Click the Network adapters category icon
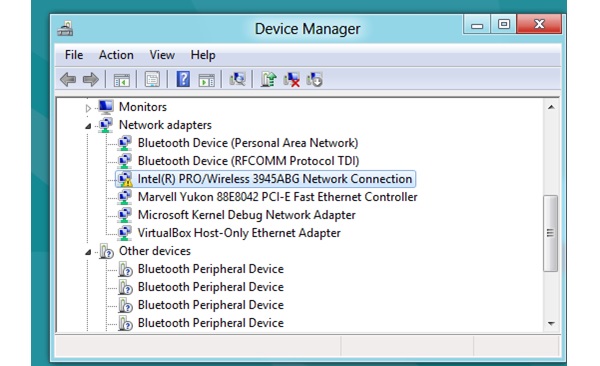The height and width of the screenshot is (366, 600). pos(106,125)
